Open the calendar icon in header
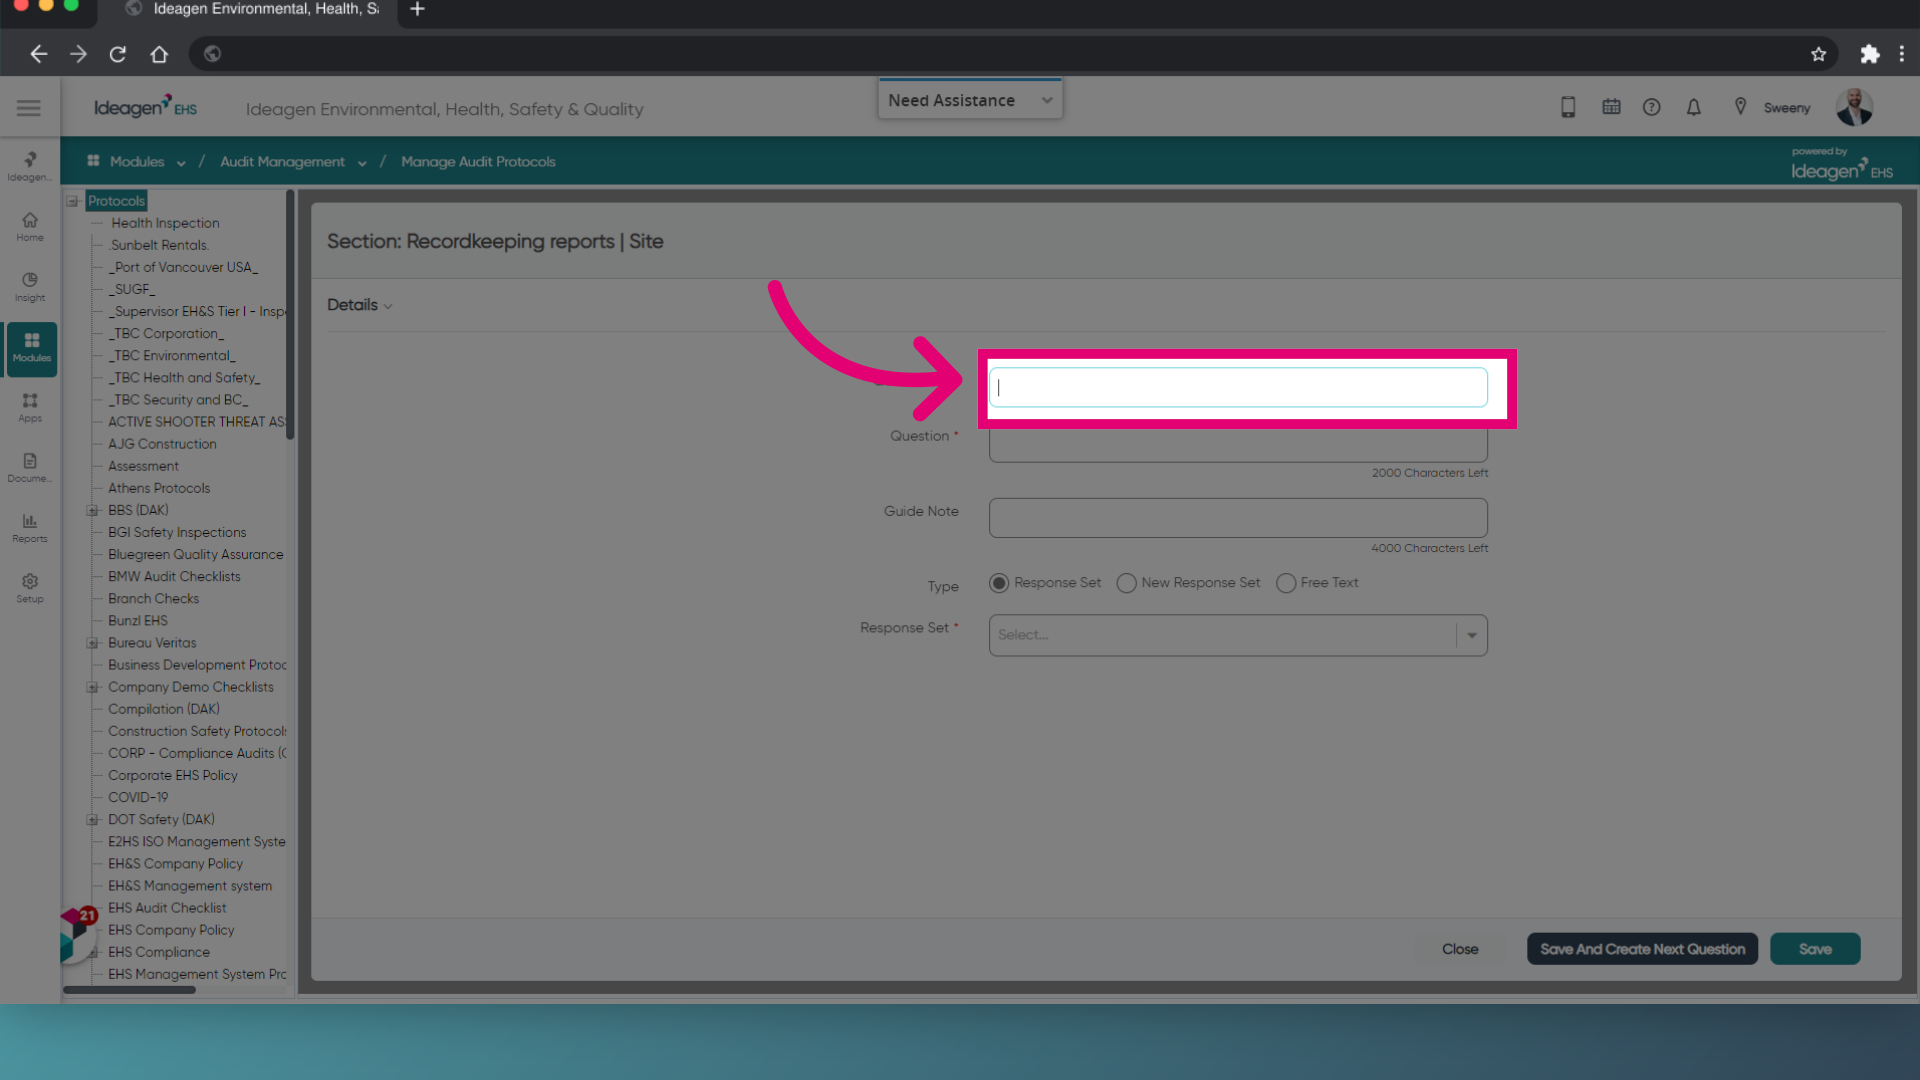The image size is (1920, 1080). coord(1611,106)
